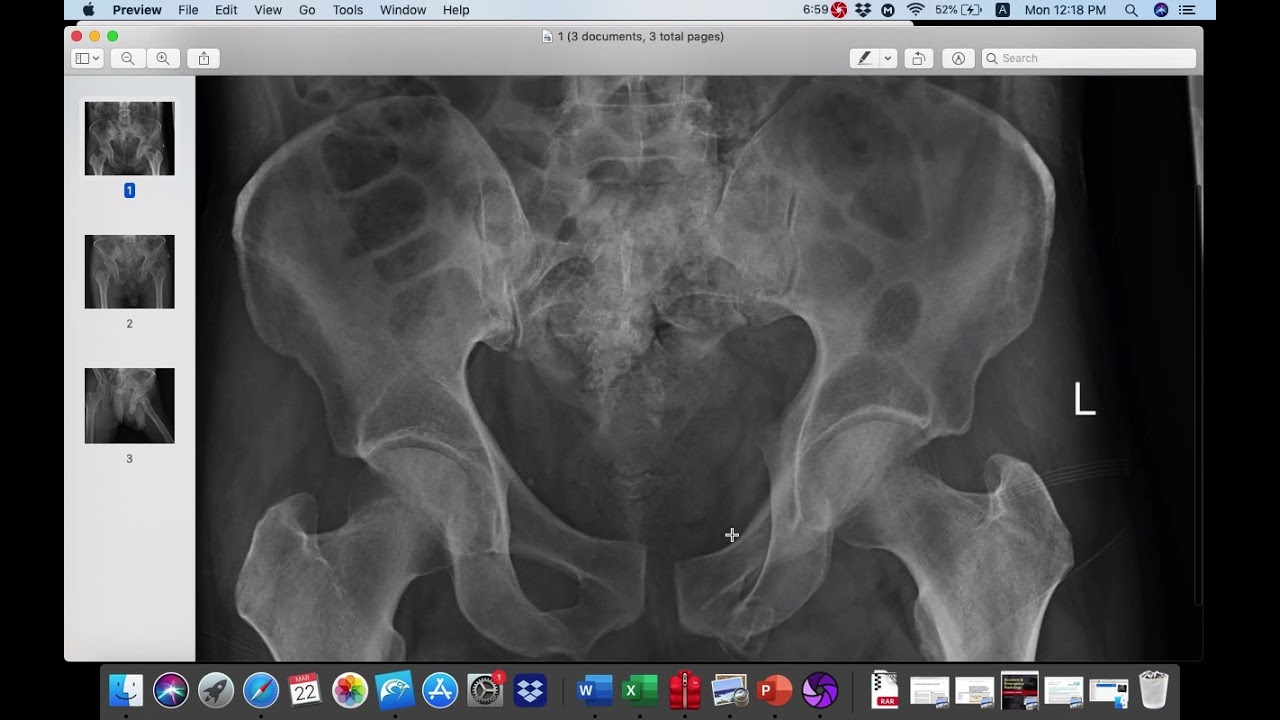Click the circular M menu bar icon
This screenshot has width=1280, height=720.
[x=888, y=10]
